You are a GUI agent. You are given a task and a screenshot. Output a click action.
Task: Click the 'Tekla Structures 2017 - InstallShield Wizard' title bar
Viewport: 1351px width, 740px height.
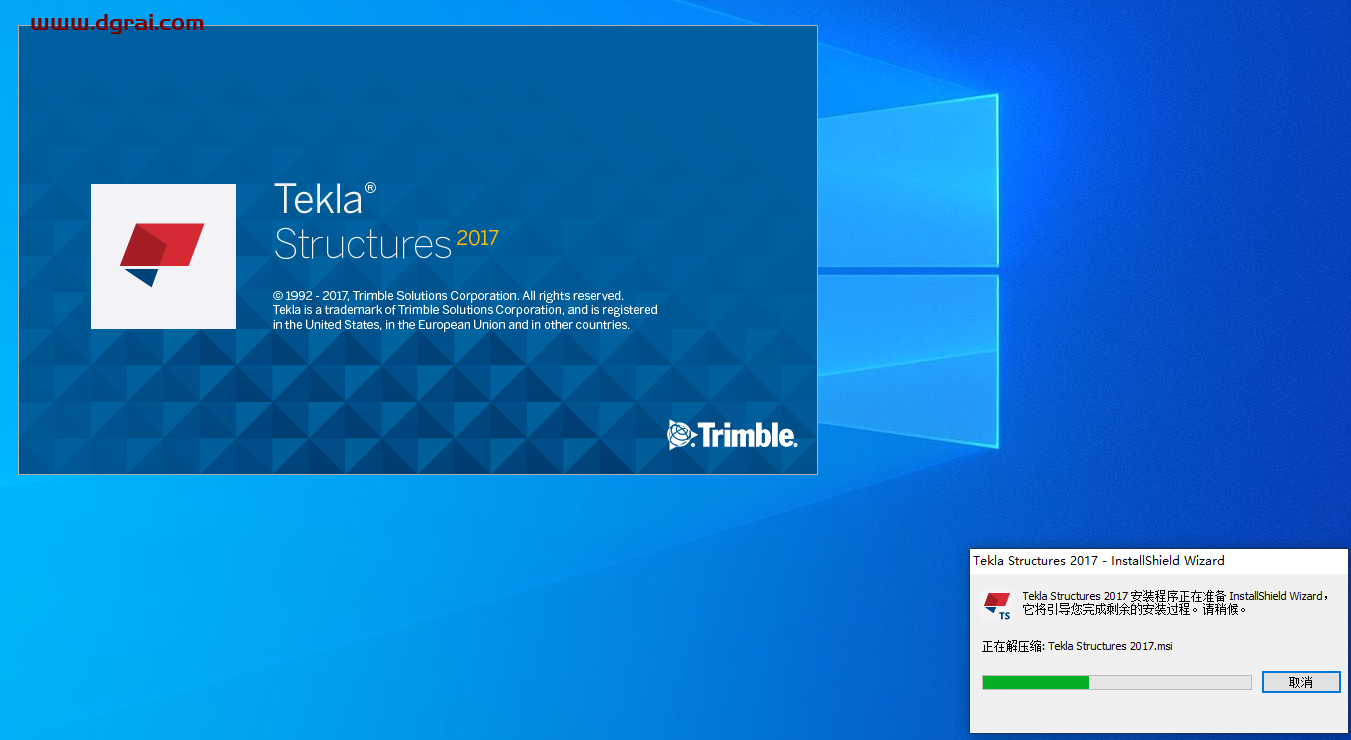1159,561
